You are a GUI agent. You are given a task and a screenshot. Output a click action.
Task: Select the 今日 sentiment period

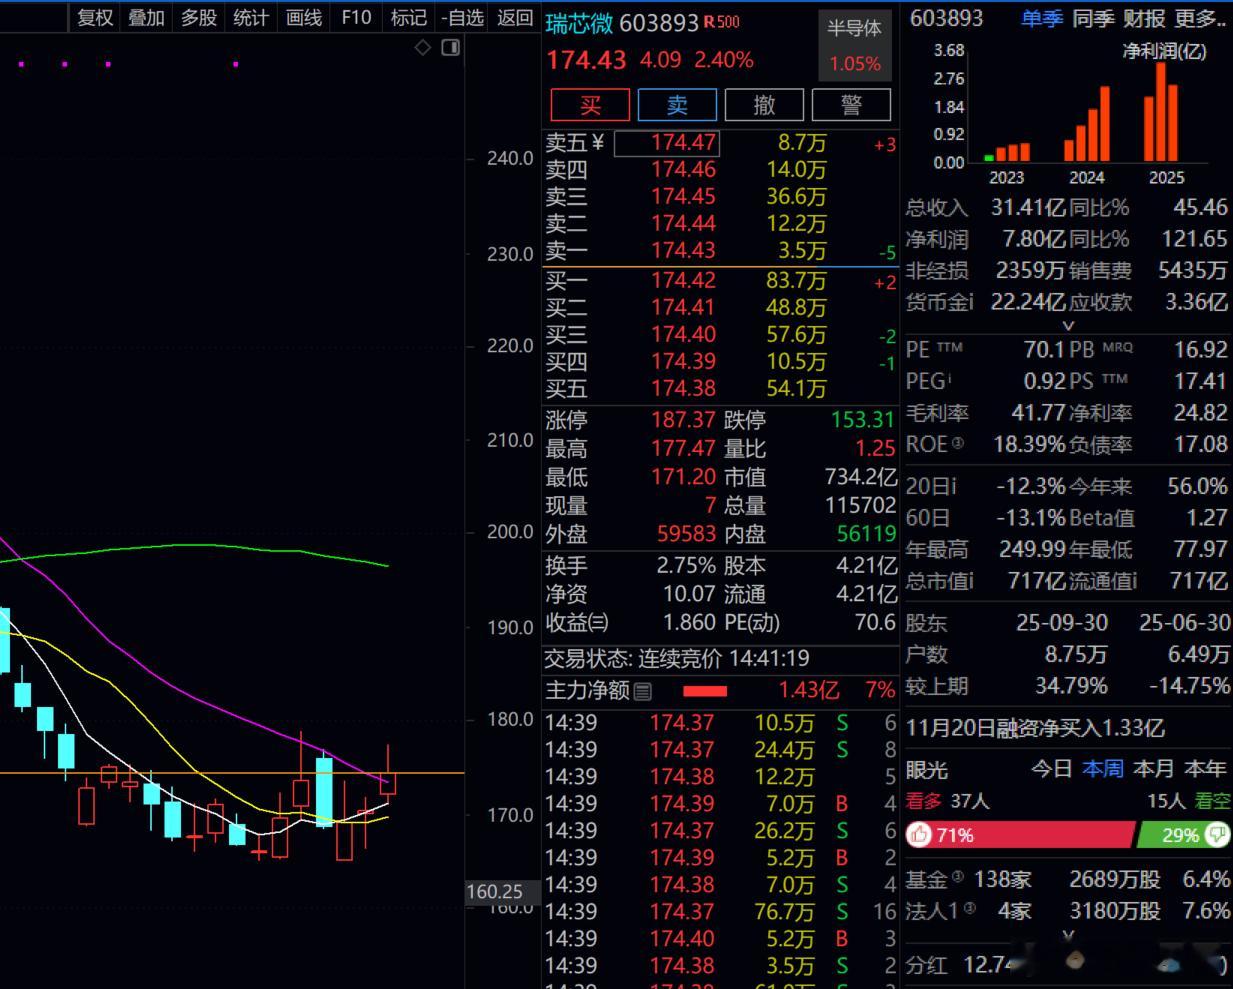click(x=1052, y=768)
